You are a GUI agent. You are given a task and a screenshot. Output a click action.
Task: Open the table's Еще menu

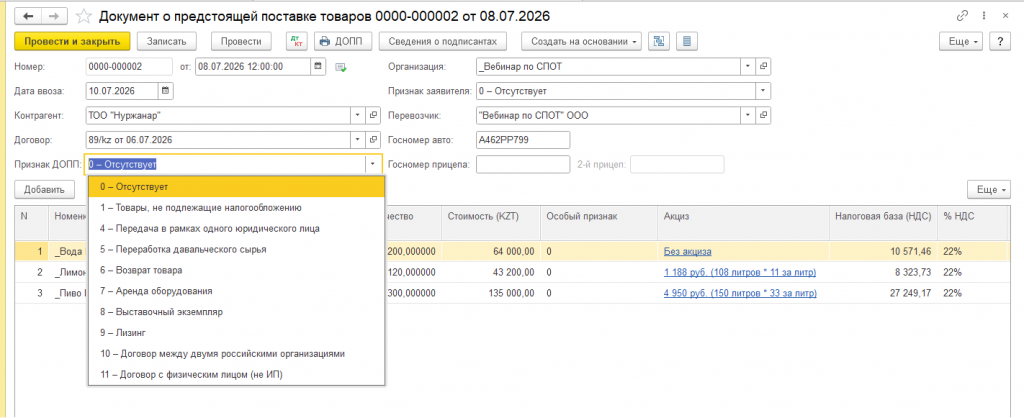tap(989, 190)
